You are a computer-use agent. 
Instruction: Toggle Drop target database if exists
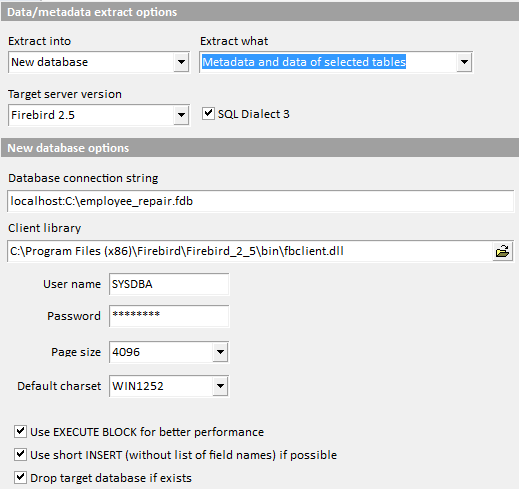(x=20, y=477)
